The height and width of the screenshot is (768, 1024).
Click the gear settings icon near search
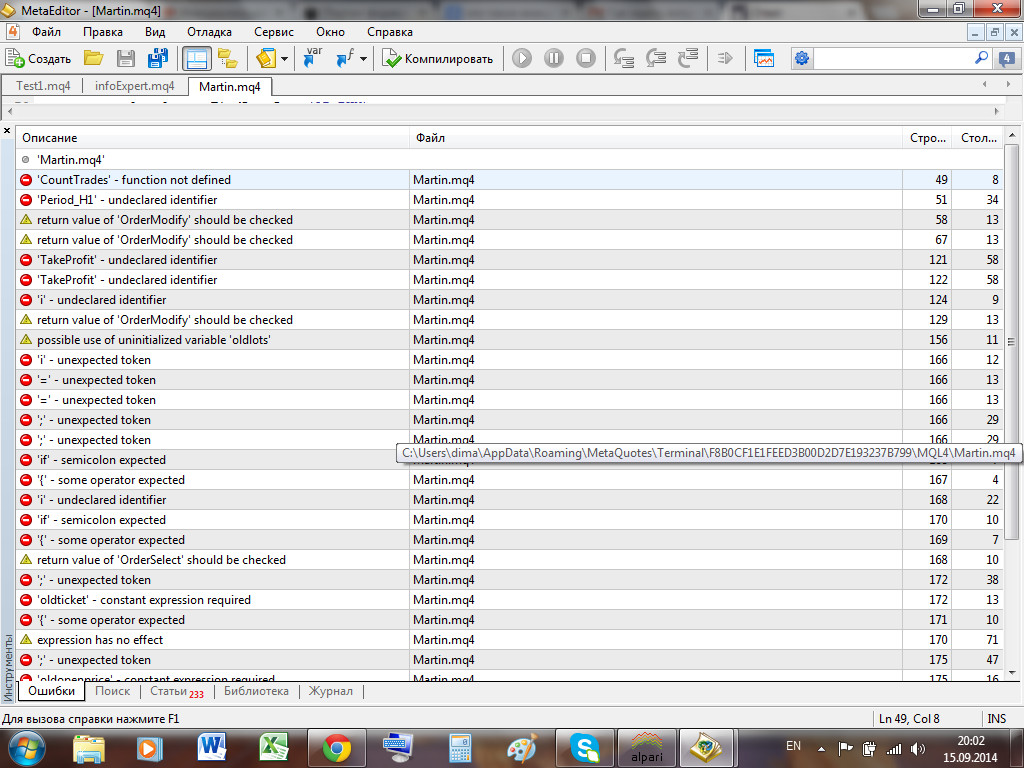pos(802,59)
